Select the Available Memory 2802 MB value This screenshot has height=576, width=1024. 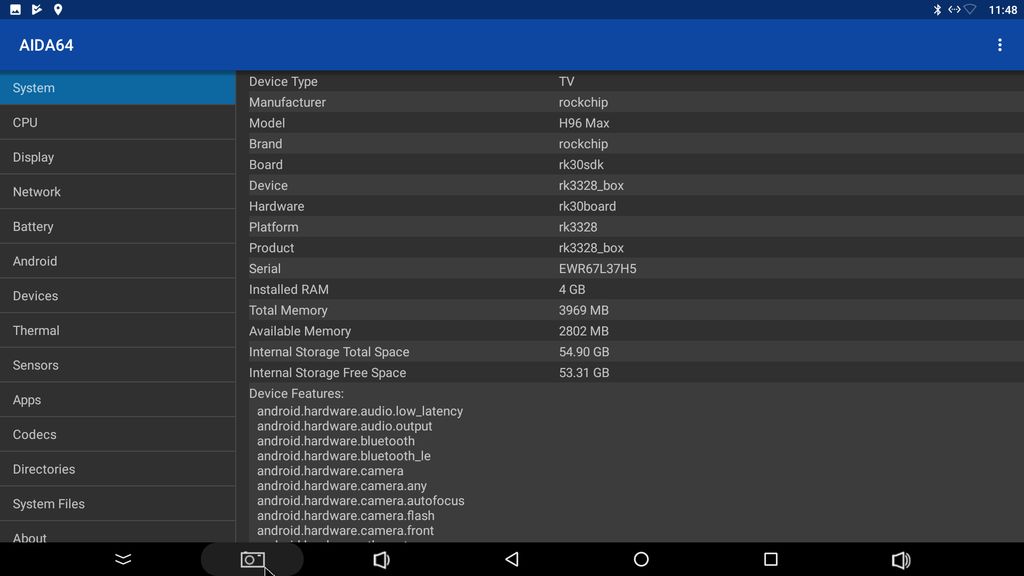pos(583,331)
